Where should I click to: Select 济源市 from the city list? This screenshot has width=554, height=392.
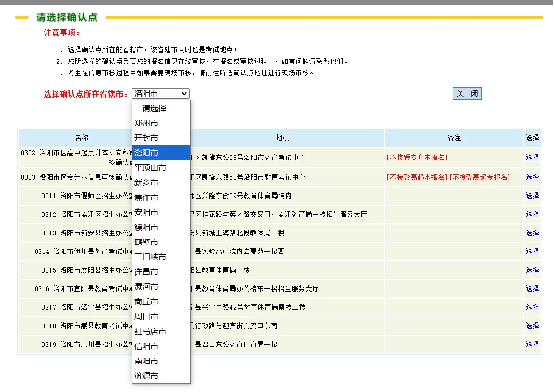click(x=161, y=375)
